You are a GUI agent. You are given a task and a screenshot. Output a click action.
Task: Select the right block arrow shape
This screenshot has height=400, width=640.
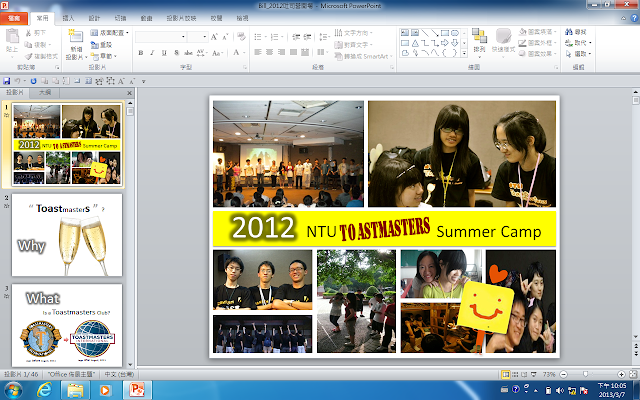pos(444,43)
